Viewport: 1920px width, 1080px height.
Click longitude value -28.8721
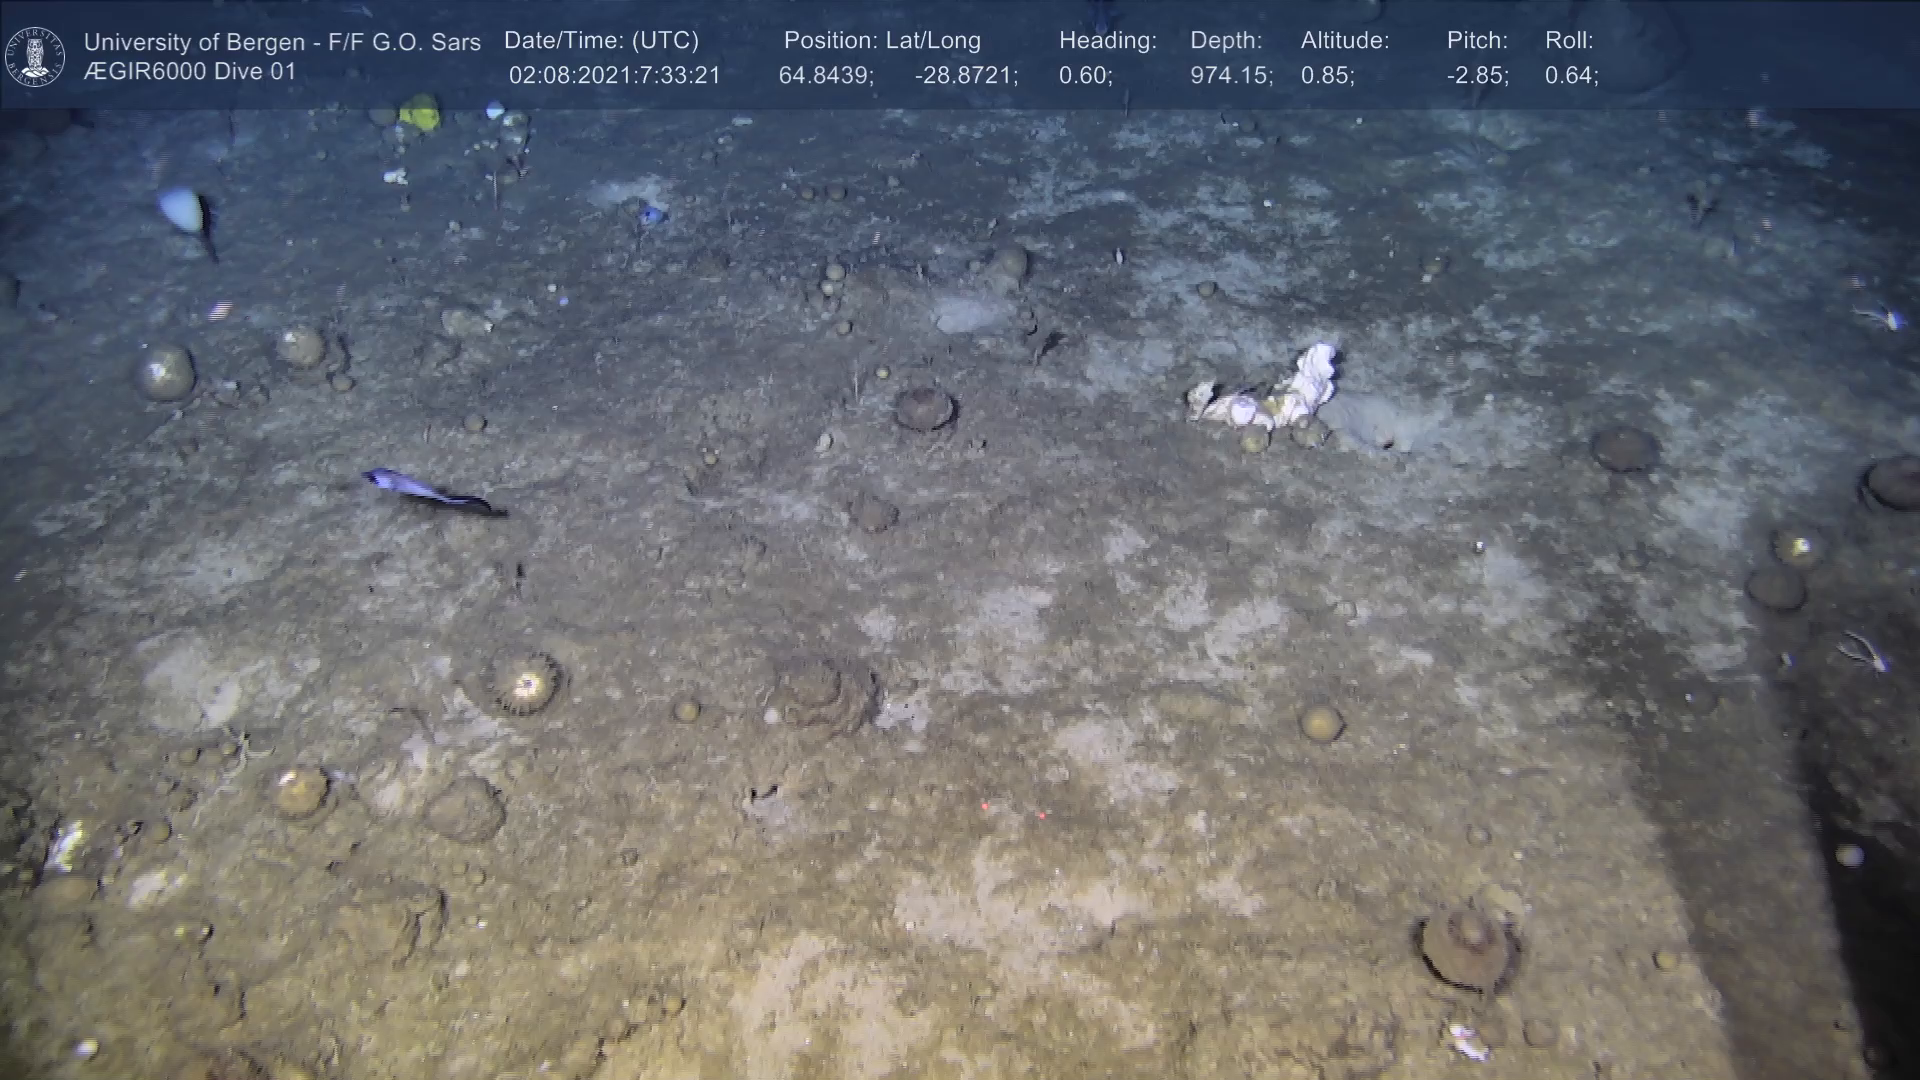pyautogui.click(x=966, y=76)
